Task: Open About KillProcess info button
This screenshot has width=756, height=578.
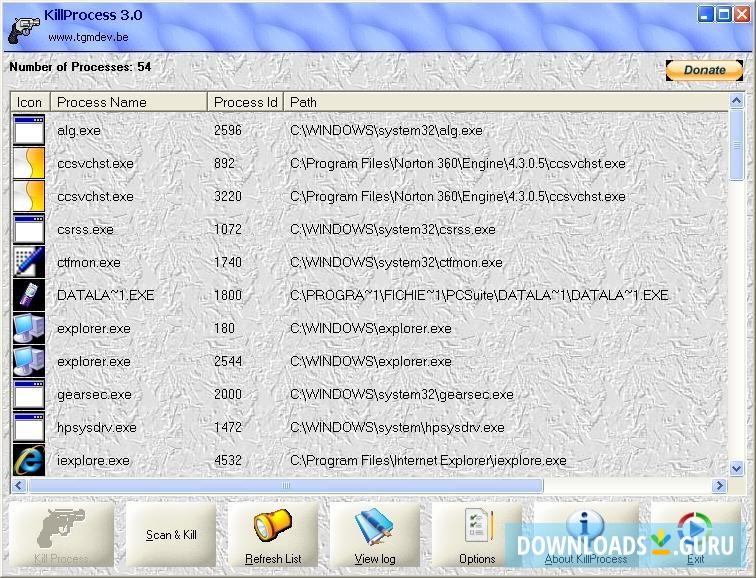Action: [x=586, y=535]
